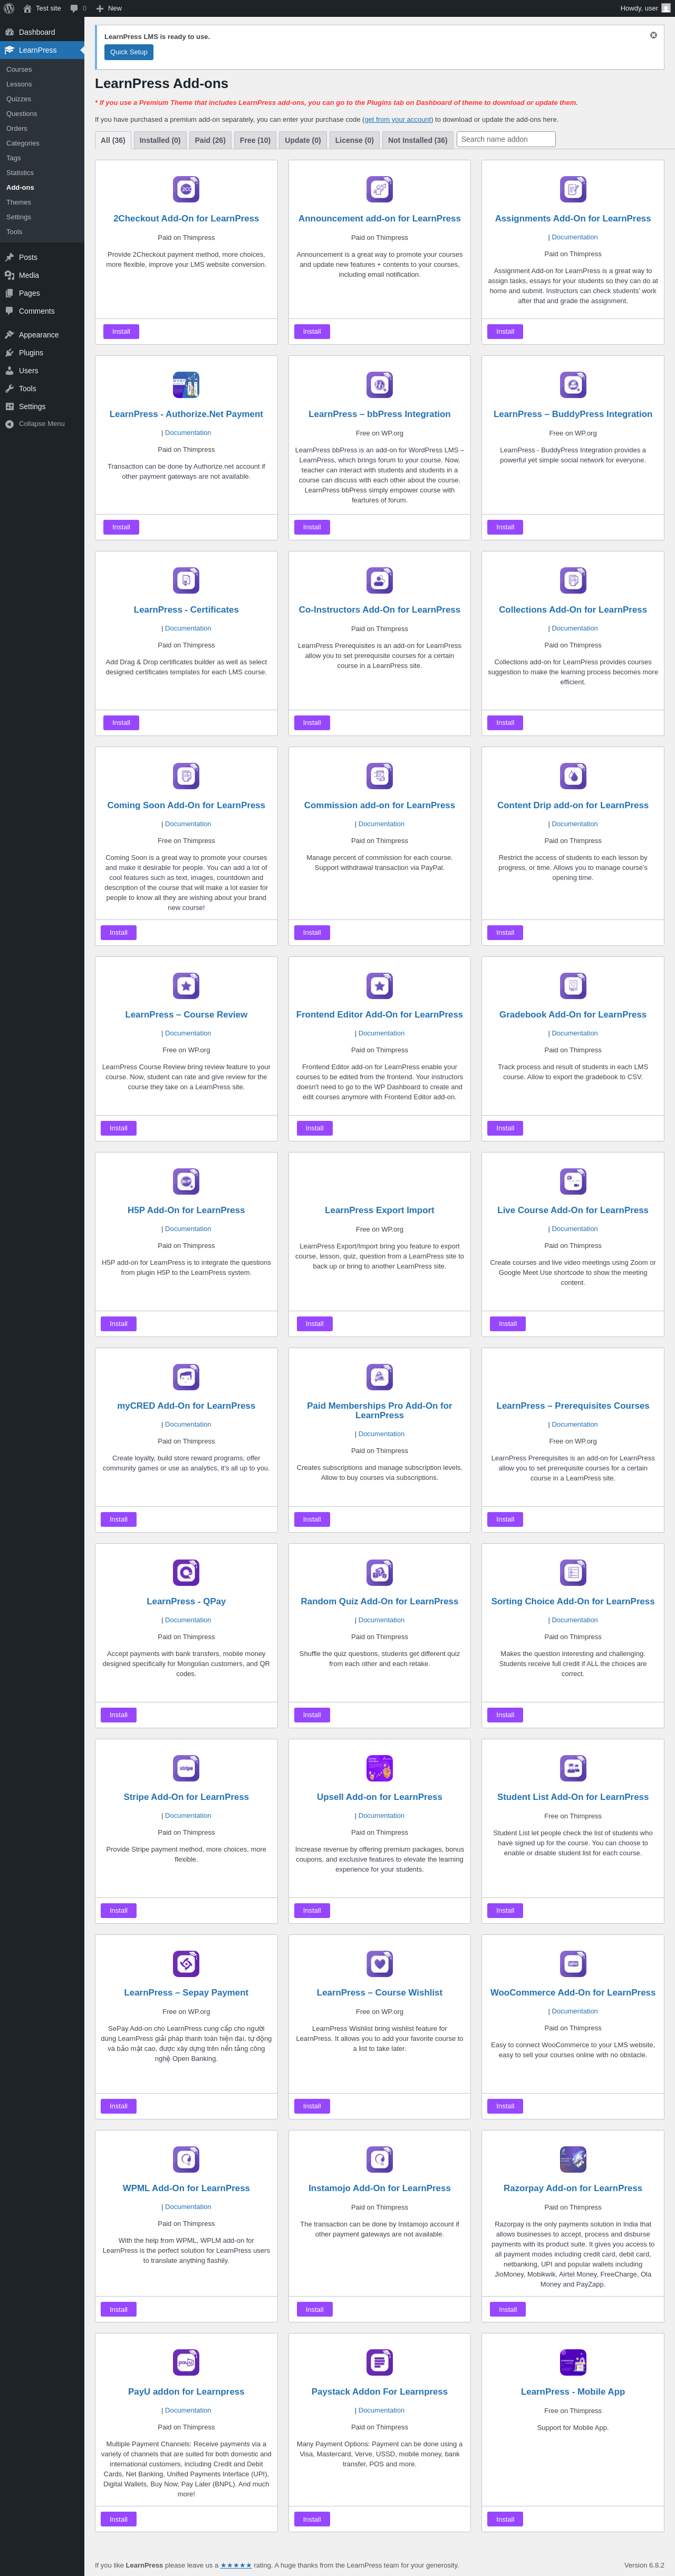
Task: Click the Certificates add-on icon
Action: 186,580
